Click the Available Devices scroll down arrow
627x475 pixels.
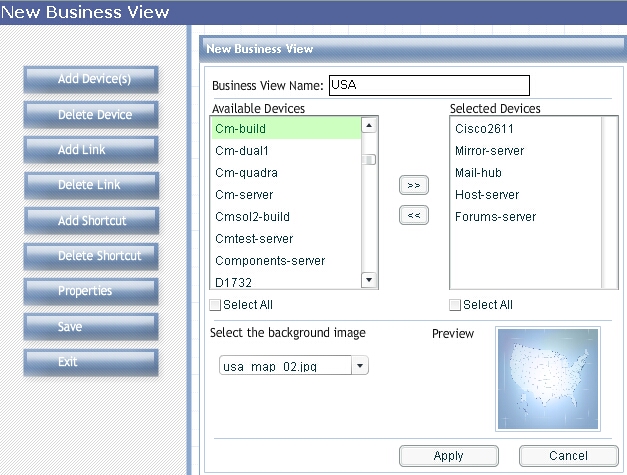tap(369, 279)
